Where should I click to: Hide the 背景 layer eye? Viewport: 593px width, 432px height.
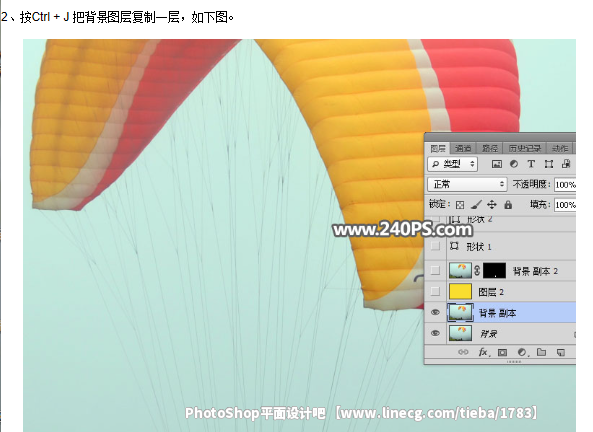[435, 333]
